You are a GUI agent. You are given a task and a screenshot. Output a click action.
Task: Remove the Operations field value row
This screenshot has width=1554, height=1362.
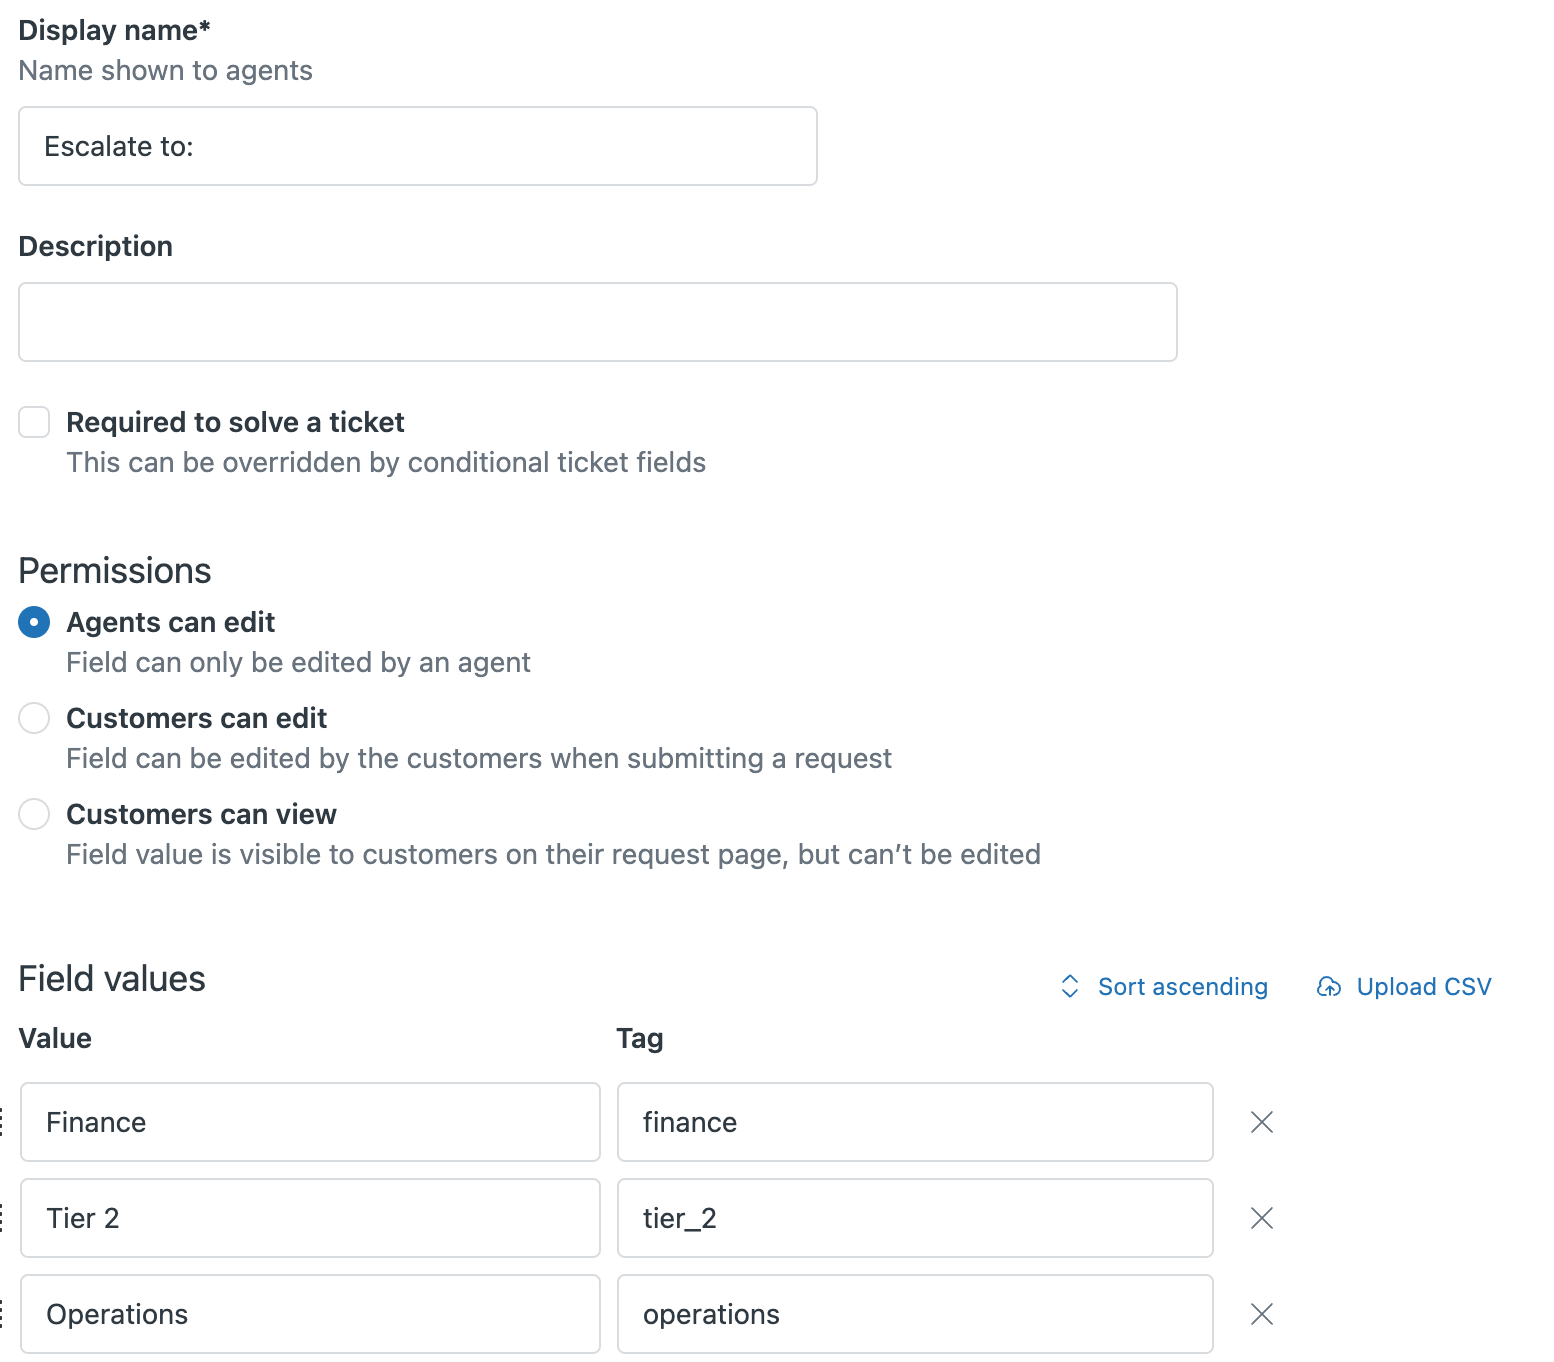coord(1262,1314)
